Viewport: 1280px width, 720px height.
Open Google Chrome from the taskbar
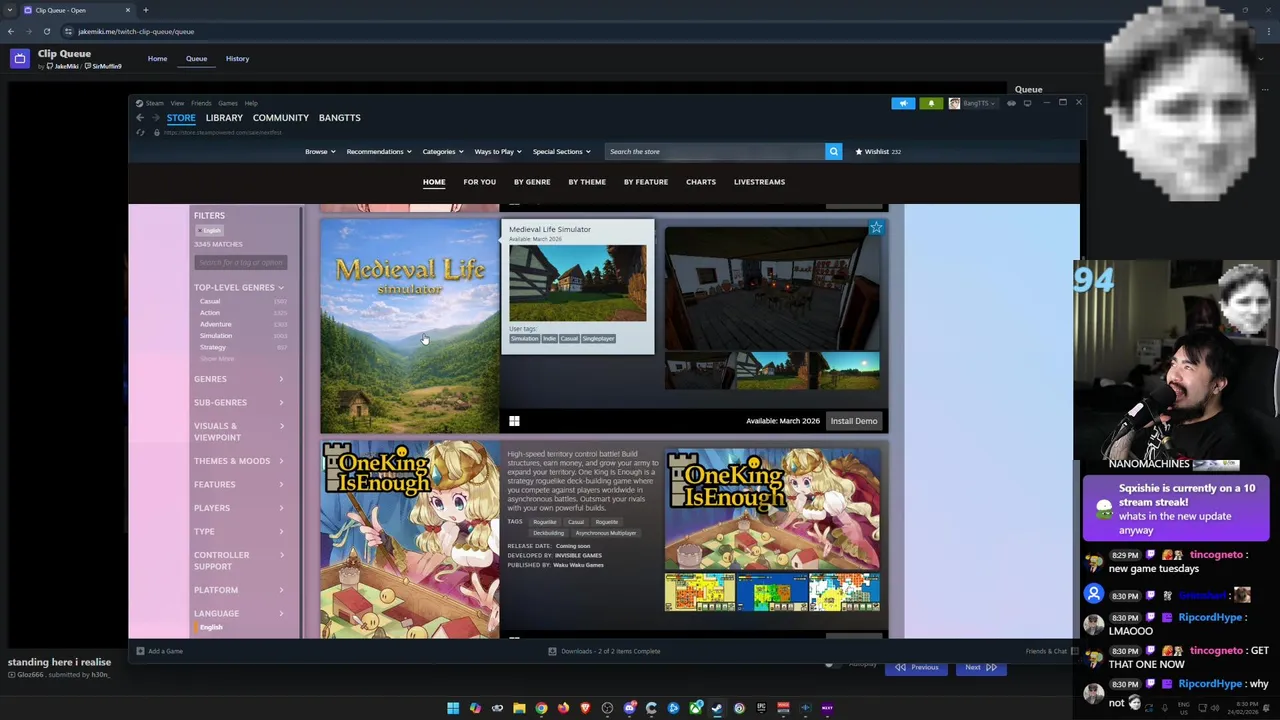point(541,708)
